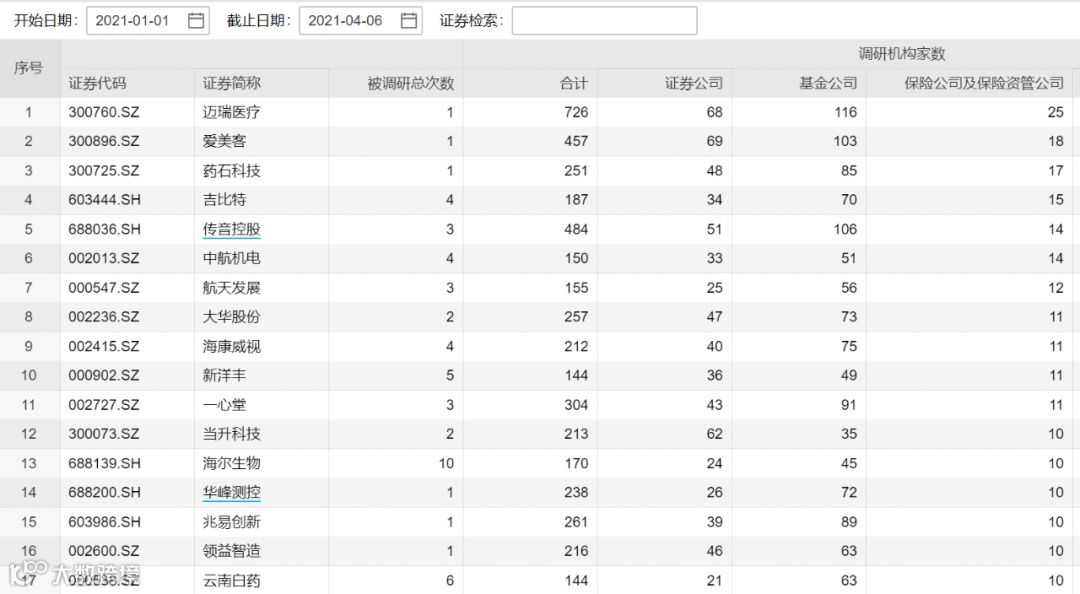This screenshot has height=594, width=1080.
Task: Select the 兆易创新 name cell
Action: [231, 522]
